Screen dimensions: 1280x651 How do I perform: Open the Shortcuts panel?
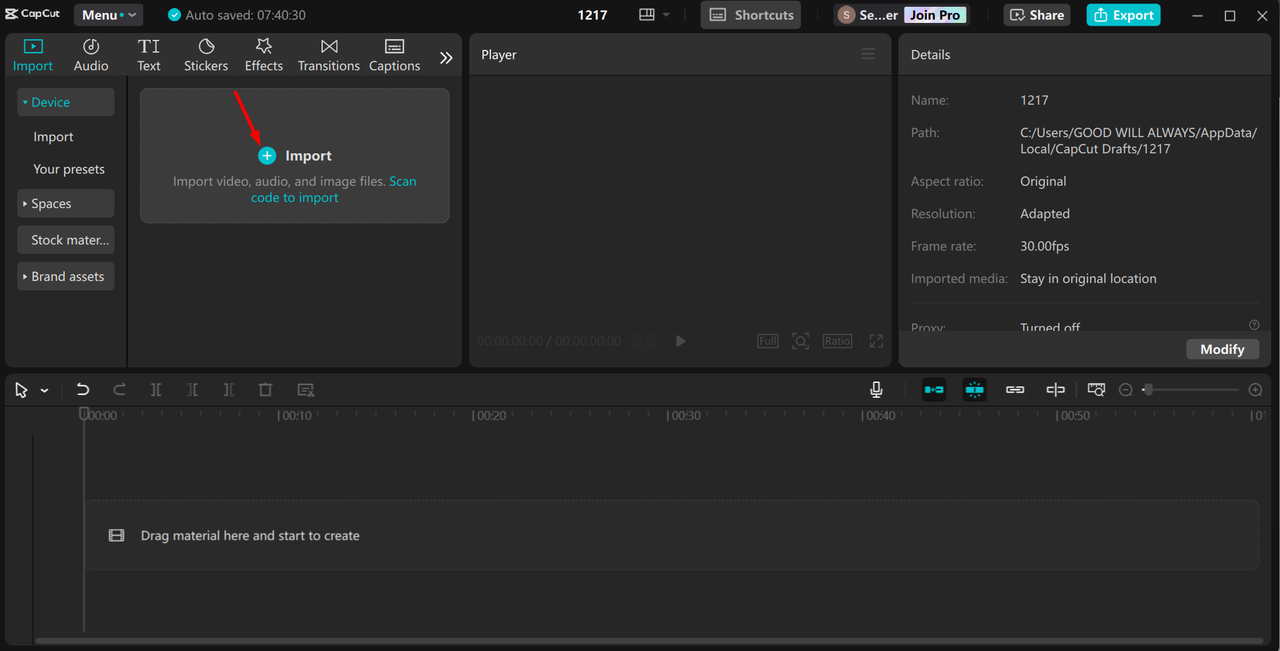751,15
